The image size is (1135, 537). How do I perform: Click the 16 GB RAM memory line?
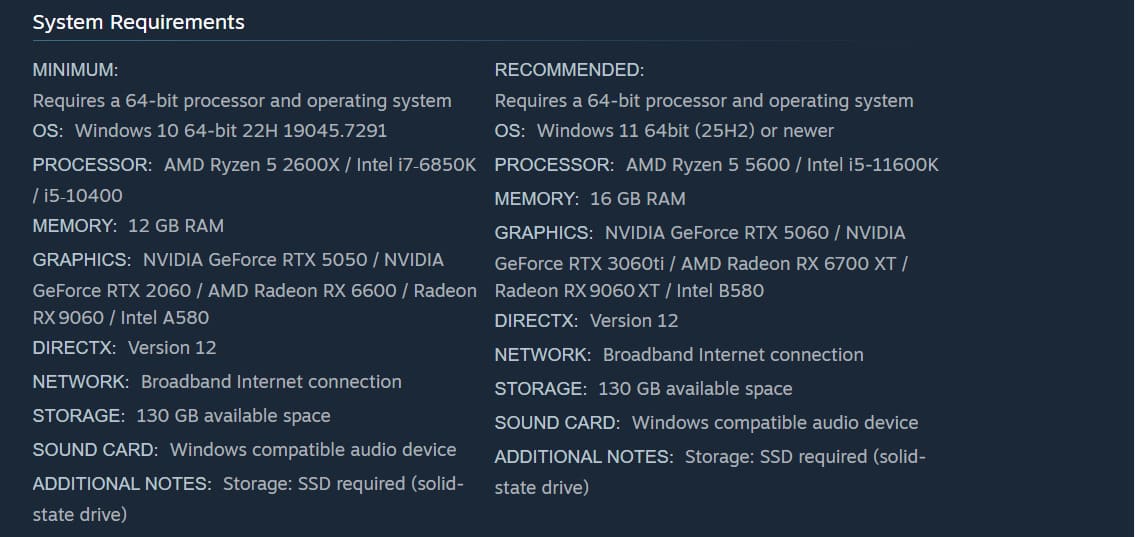pos(590,199)
